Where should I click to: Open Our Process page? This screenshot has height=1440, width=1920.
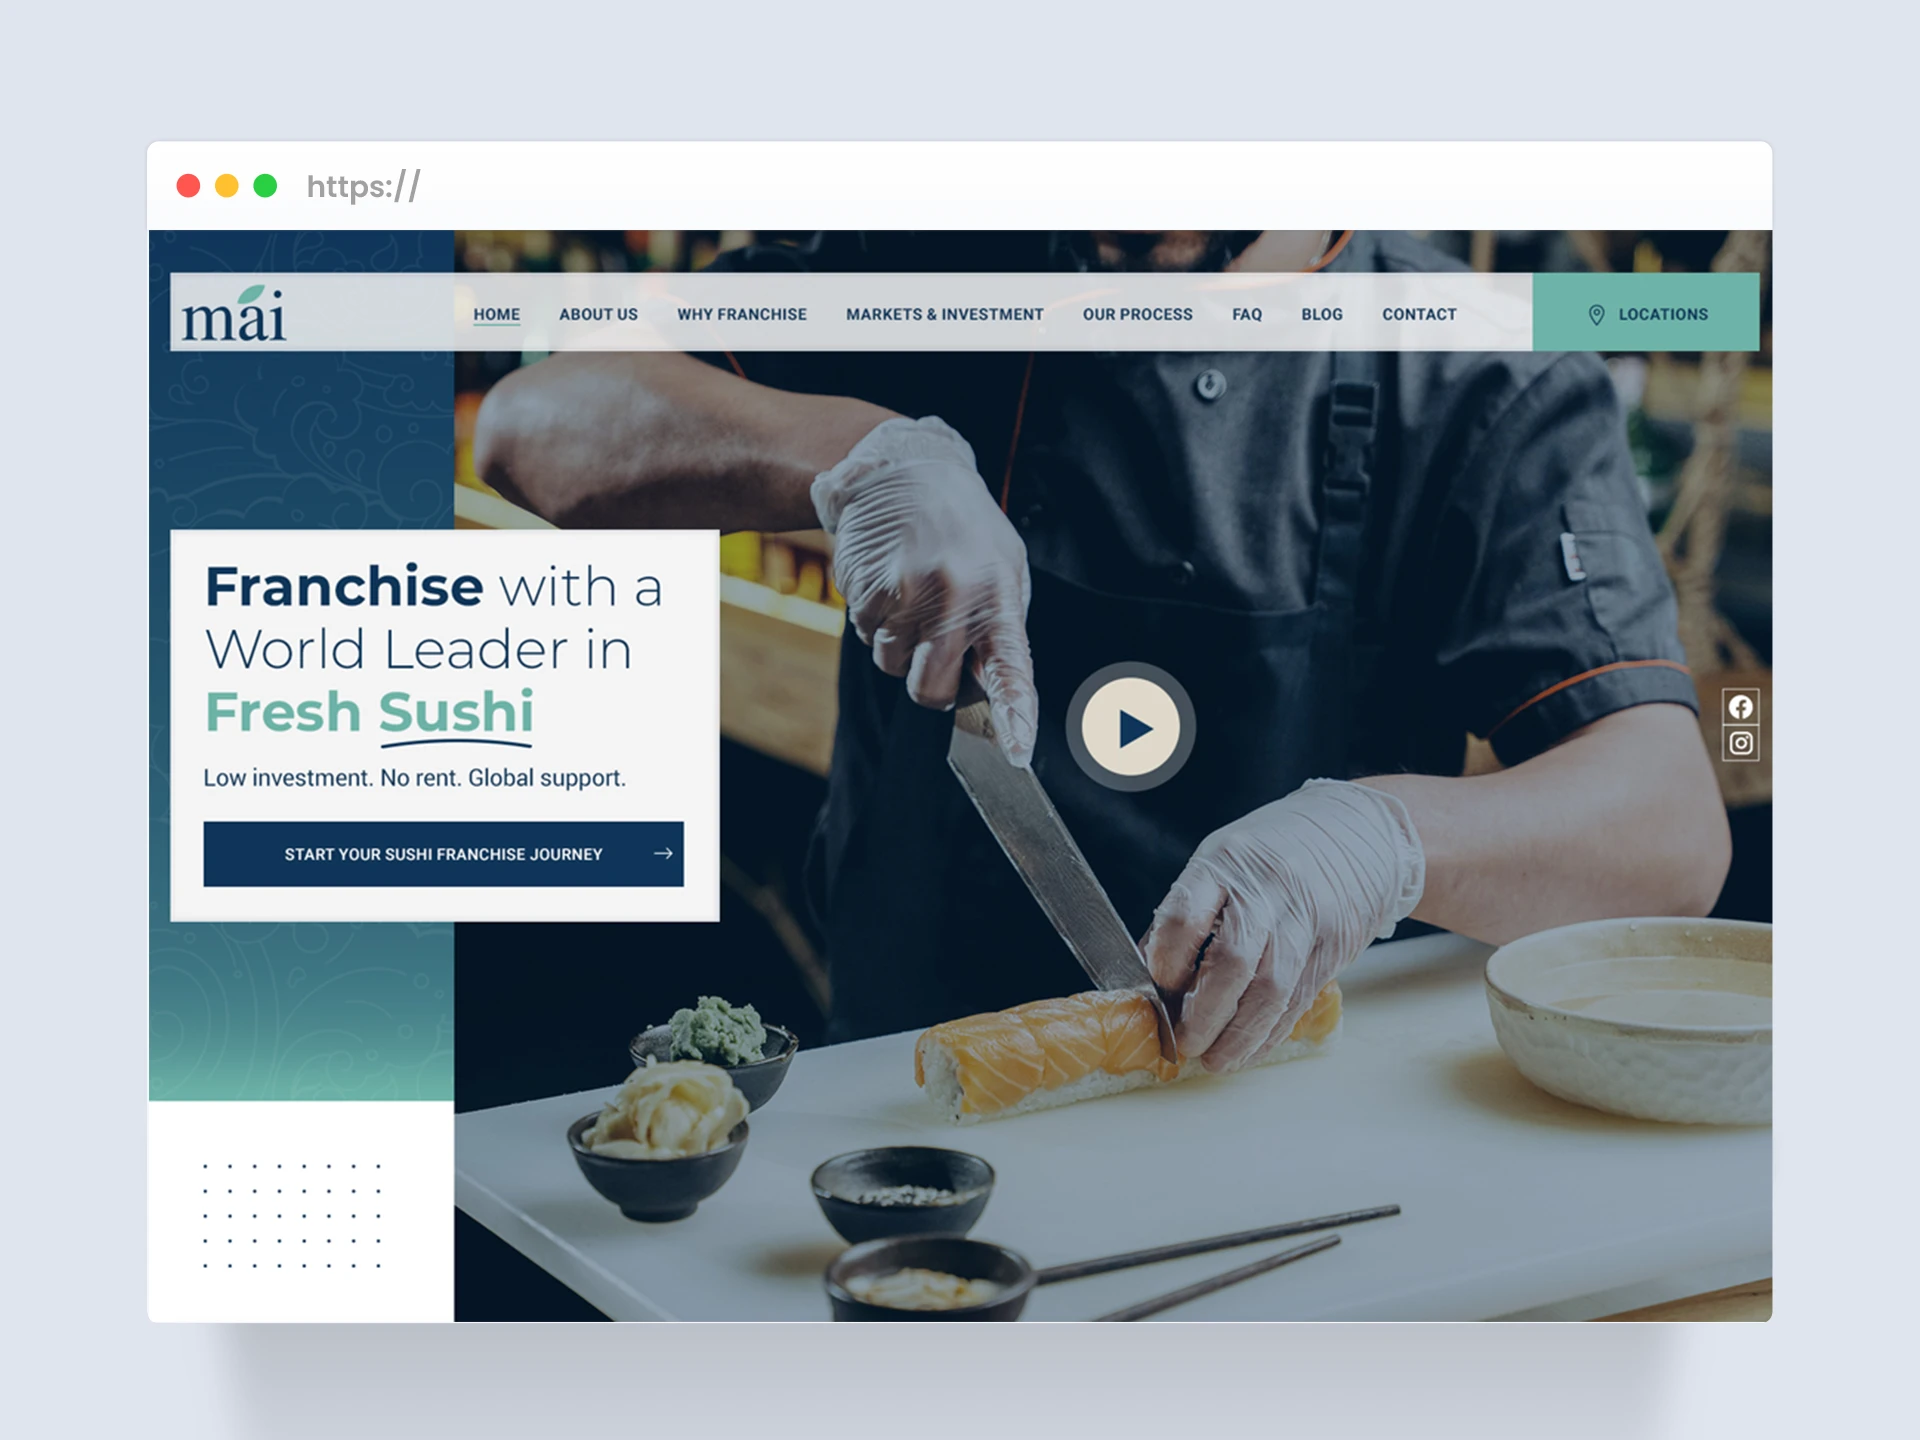1138,314
